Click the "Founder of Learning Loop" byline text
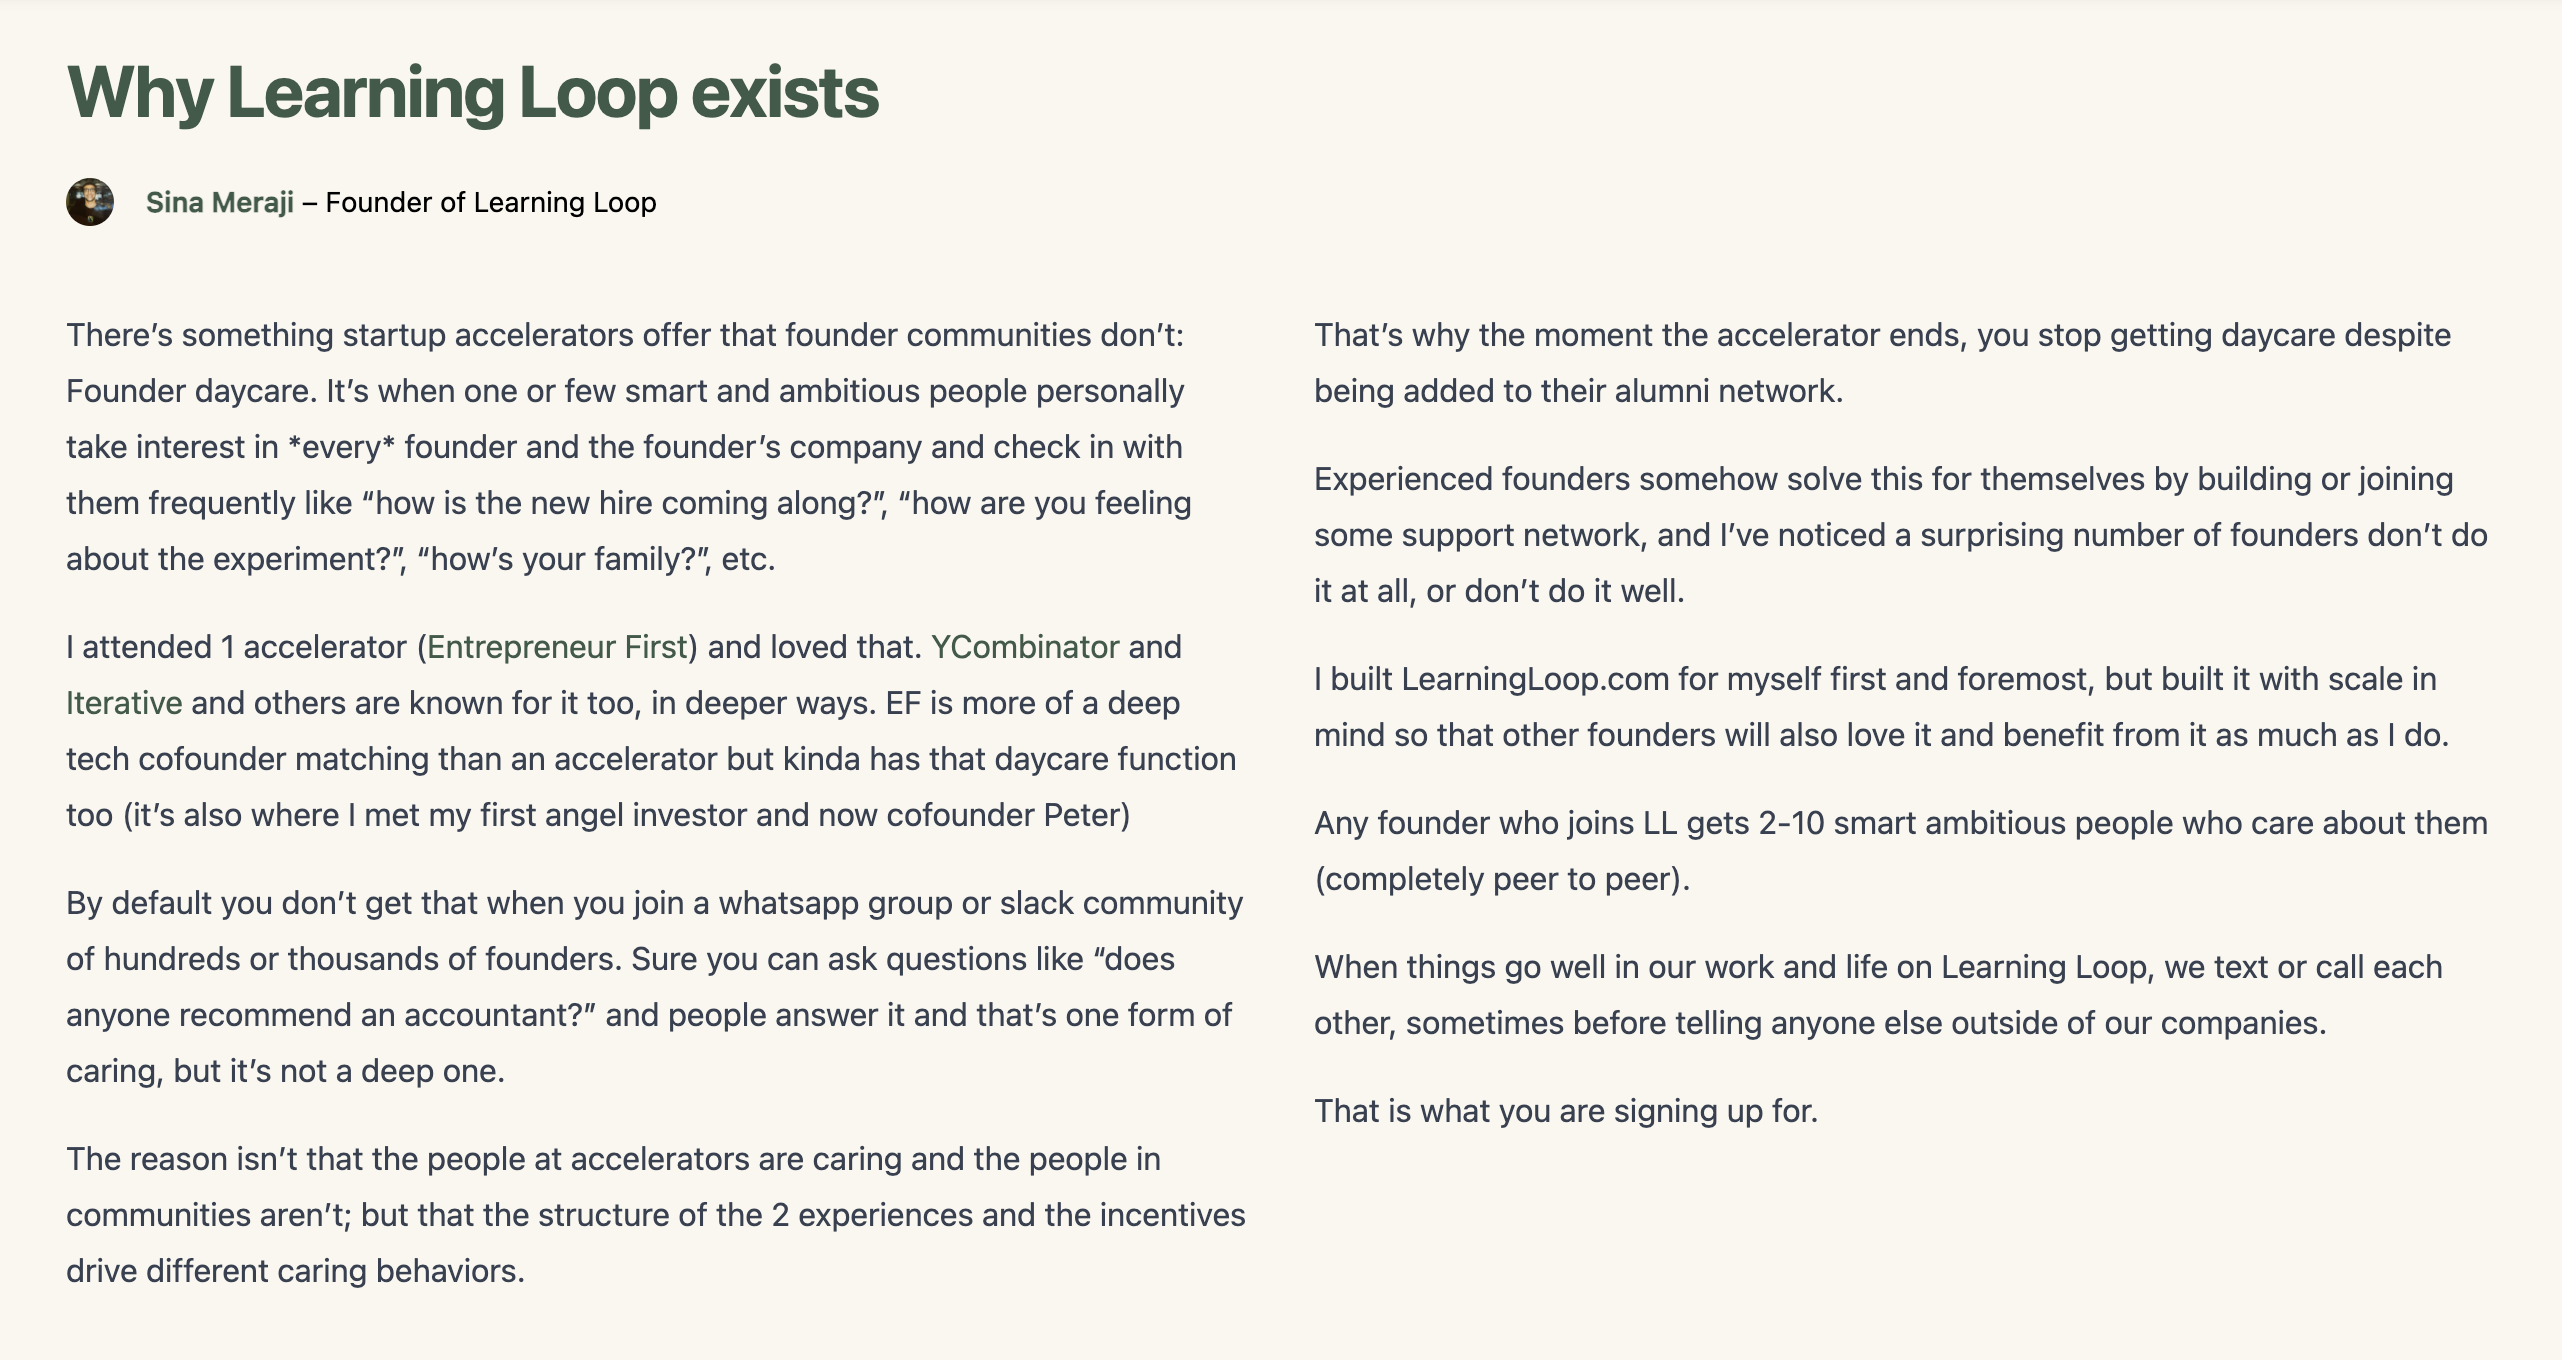This screenshot has width=2562, height=1360. pos(491,202)
